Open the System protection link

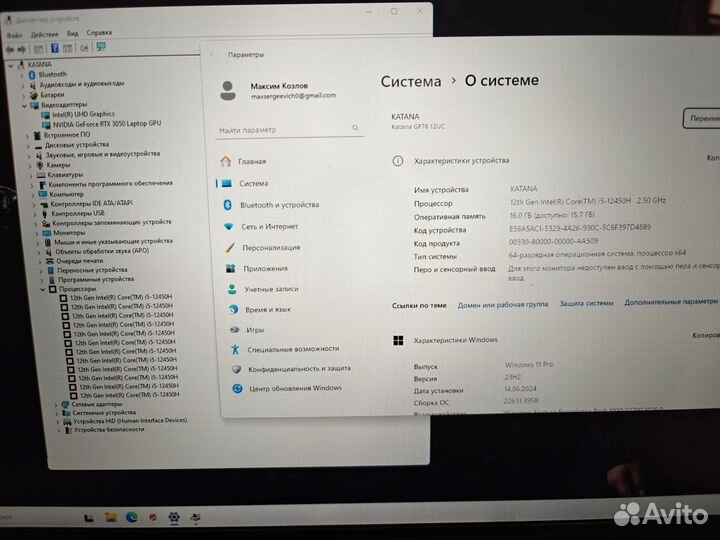(x=586, y=303)
